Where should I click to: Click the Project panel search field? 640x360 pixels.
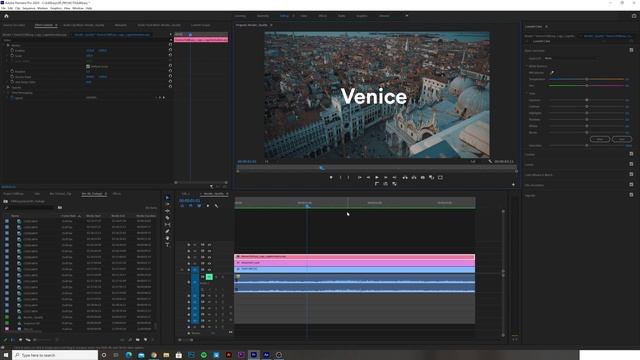29,207
